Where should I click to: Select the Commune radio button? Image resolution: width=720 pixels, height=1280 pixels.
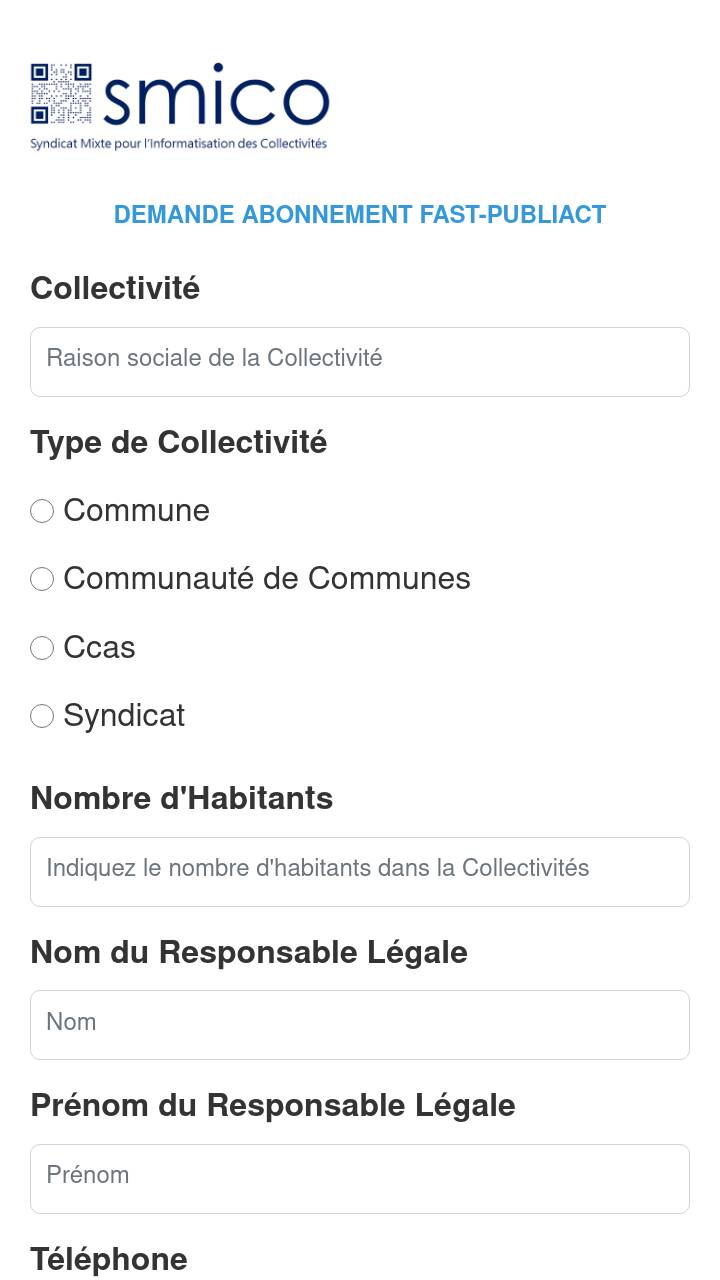point(42,511)
